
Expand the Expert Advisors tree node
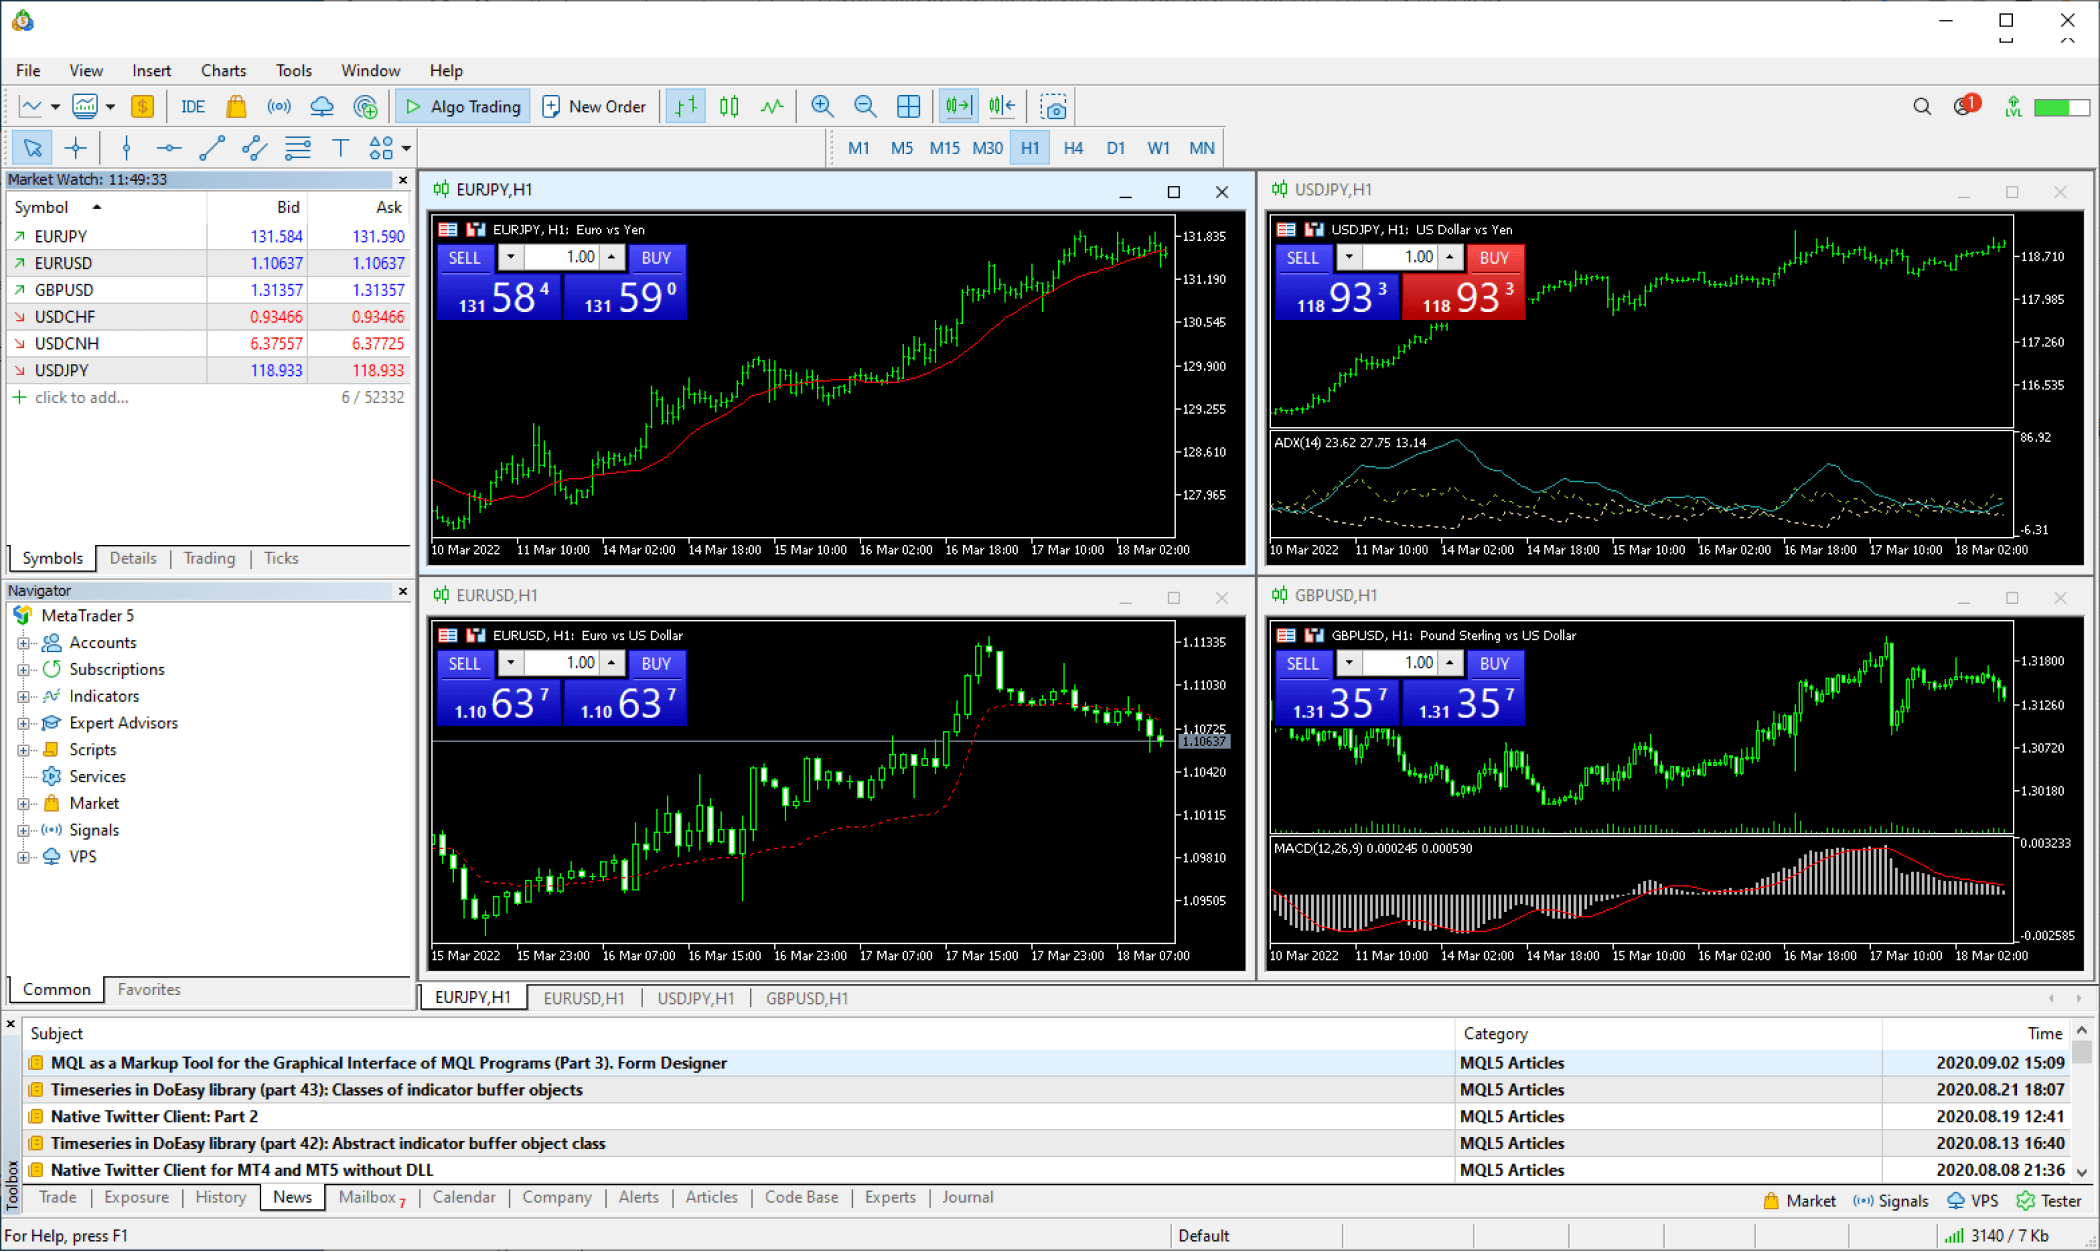click(22, 723)
